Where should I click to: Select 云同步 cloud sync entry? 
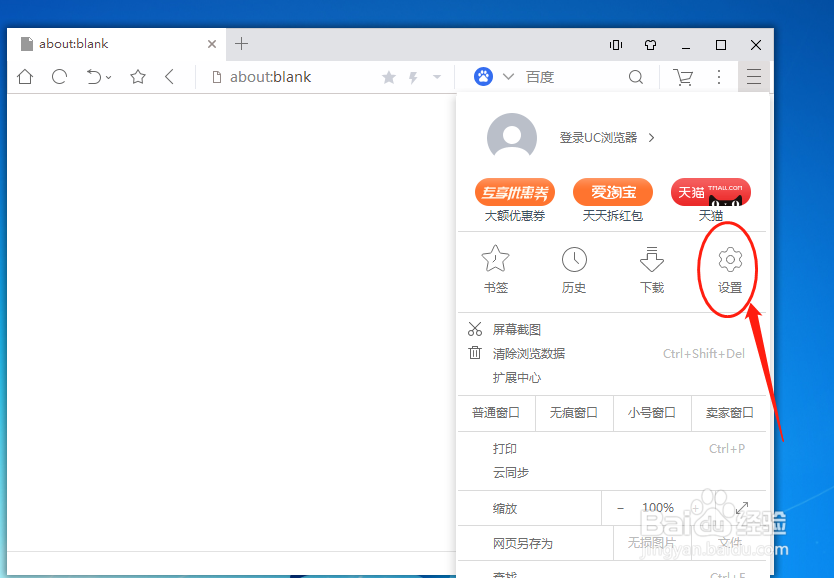[612, 473]
